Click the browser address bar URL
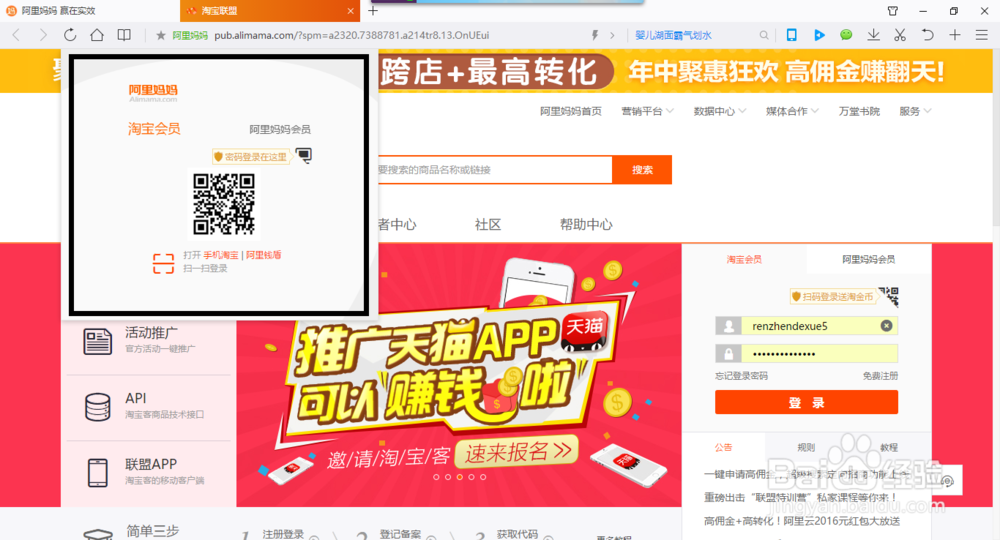 [351, 35]
